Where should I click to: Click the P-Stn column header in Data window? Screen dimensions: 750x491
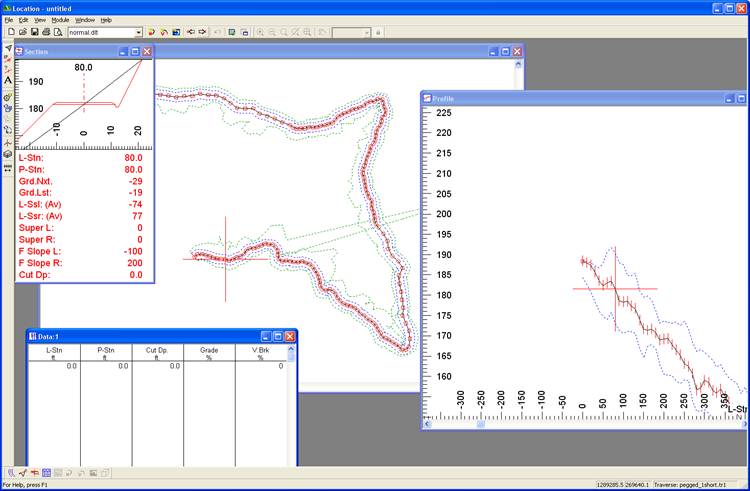coord(106,353)
